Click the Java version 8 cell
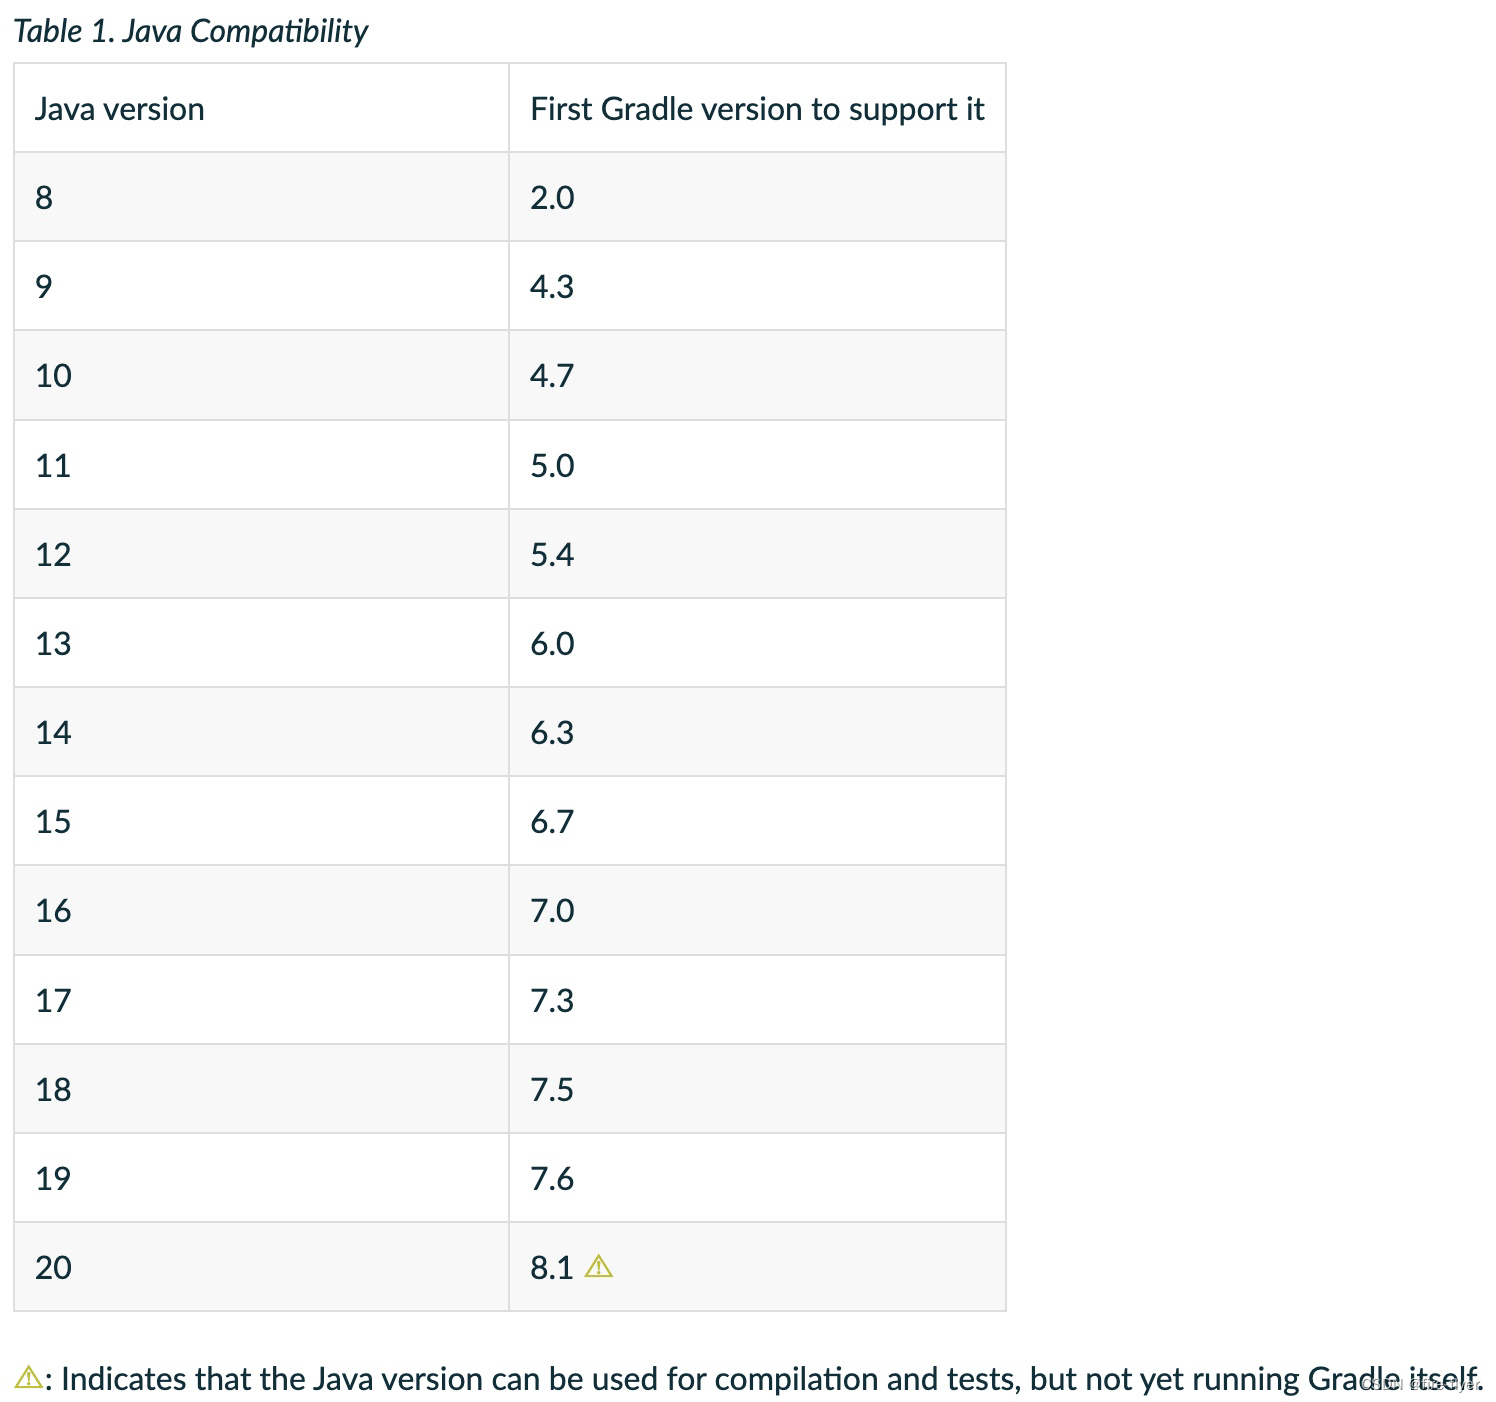The height and width of the screenshot is (1402, 1496). tap(261, 197)
